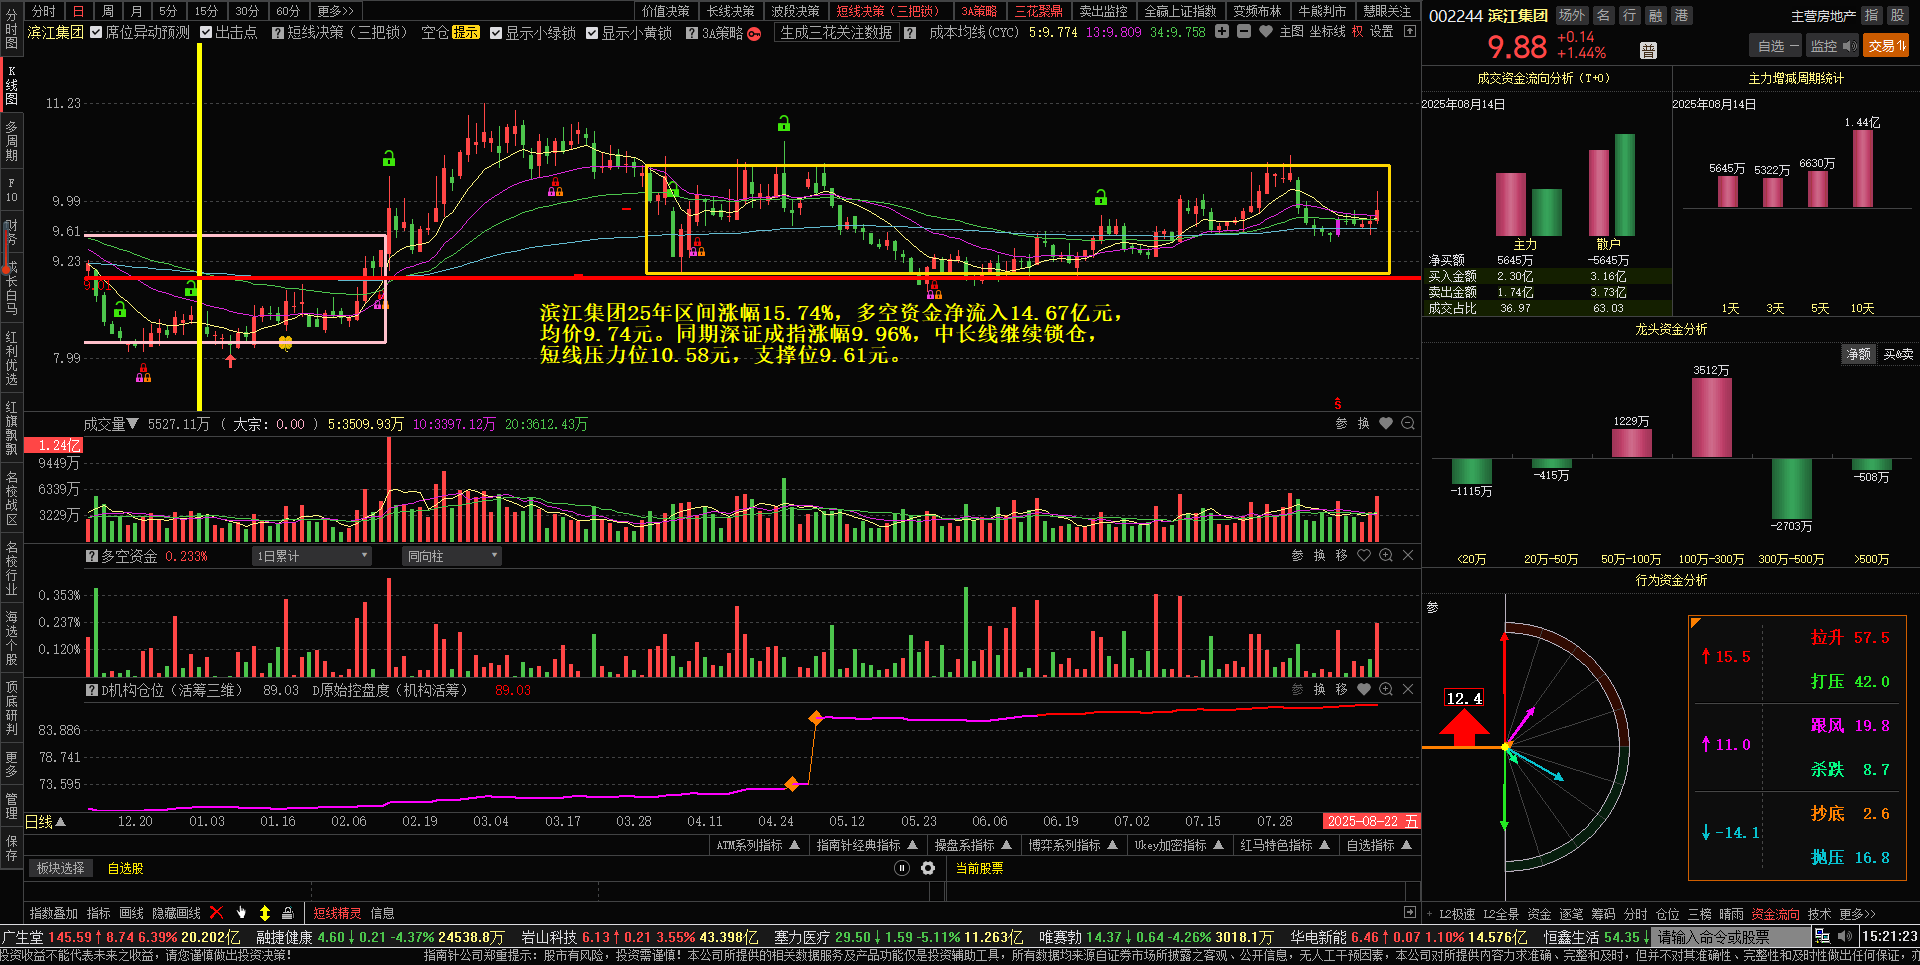Viewport: 1920px width, 965px height.
Task: Switch 龙头资金分析 to 买&卖 view
Action: pos(1898,354)
